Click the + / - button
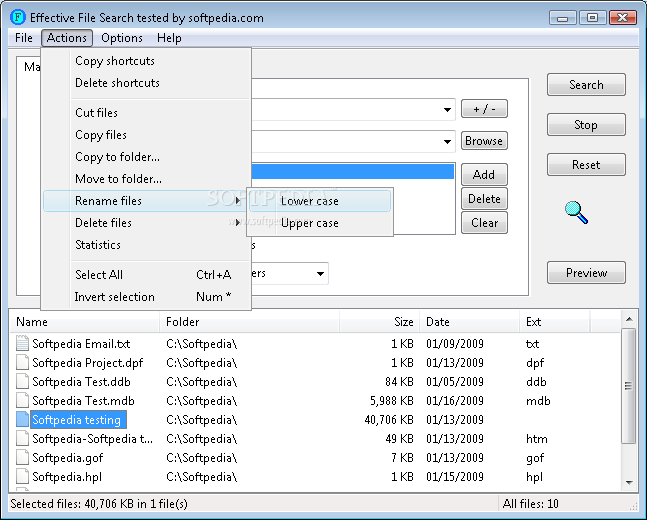Image resolution: width=647 pixels, height=520 pixels. 484,109
